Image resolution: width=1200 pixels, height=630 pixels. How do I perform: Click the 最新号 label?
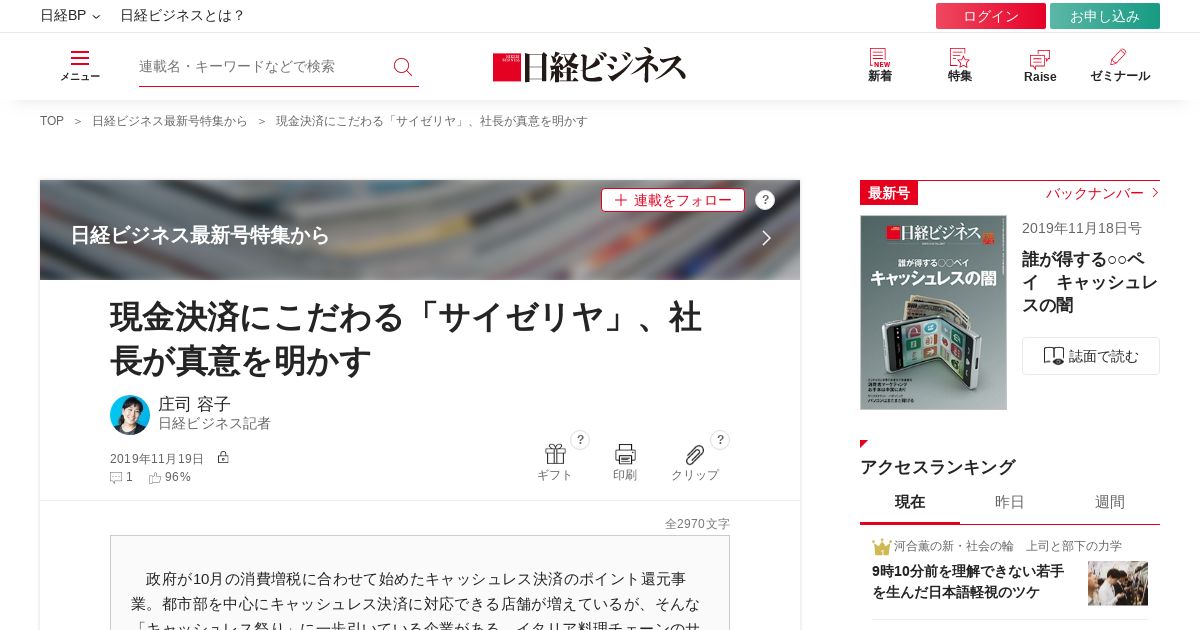pos(889,193)
